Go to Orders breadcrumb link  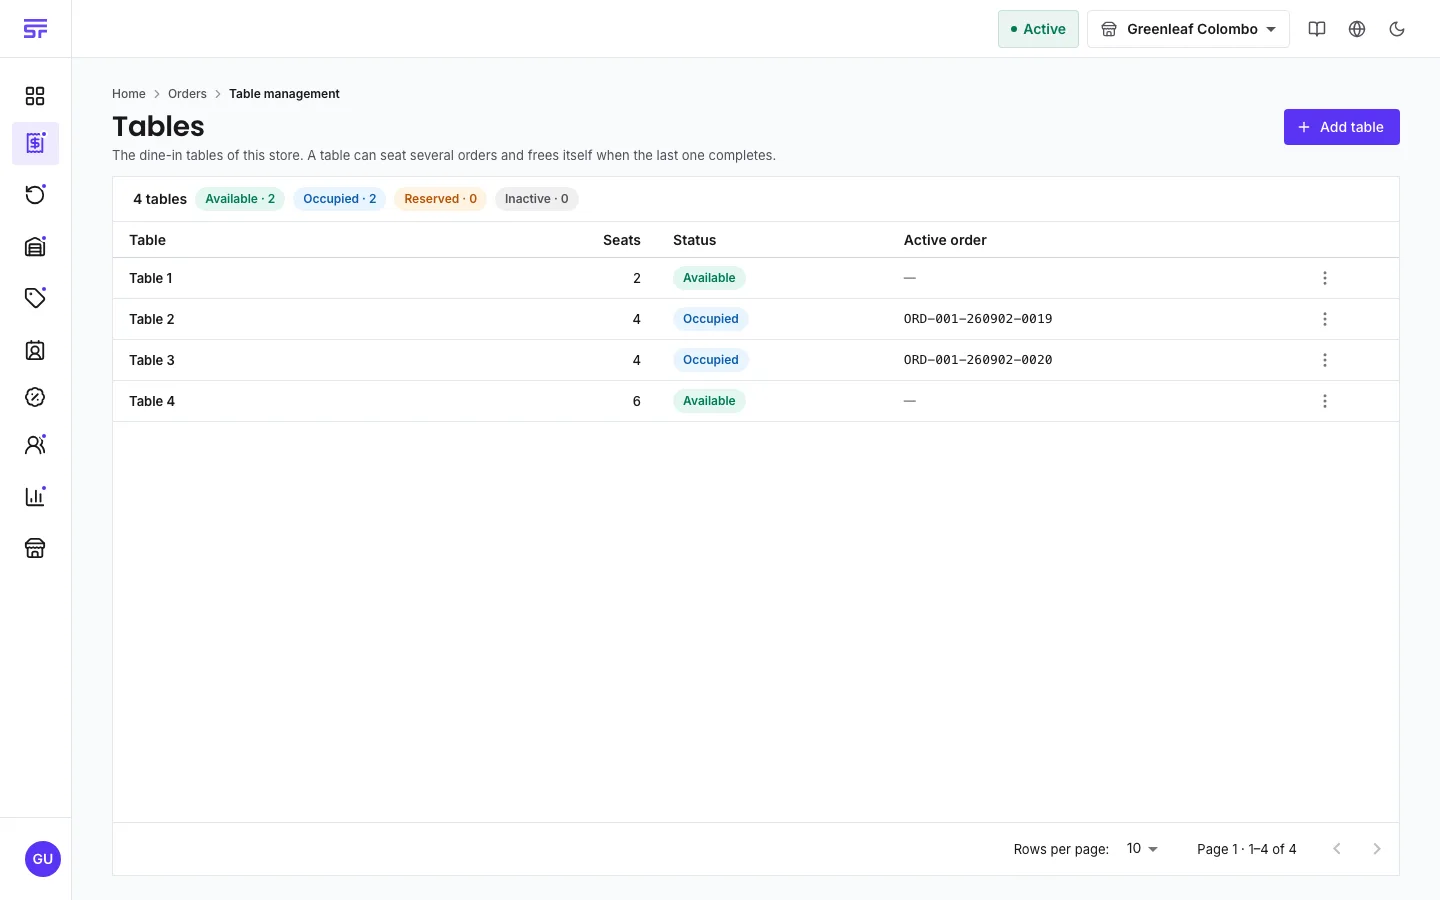[187, 94]
